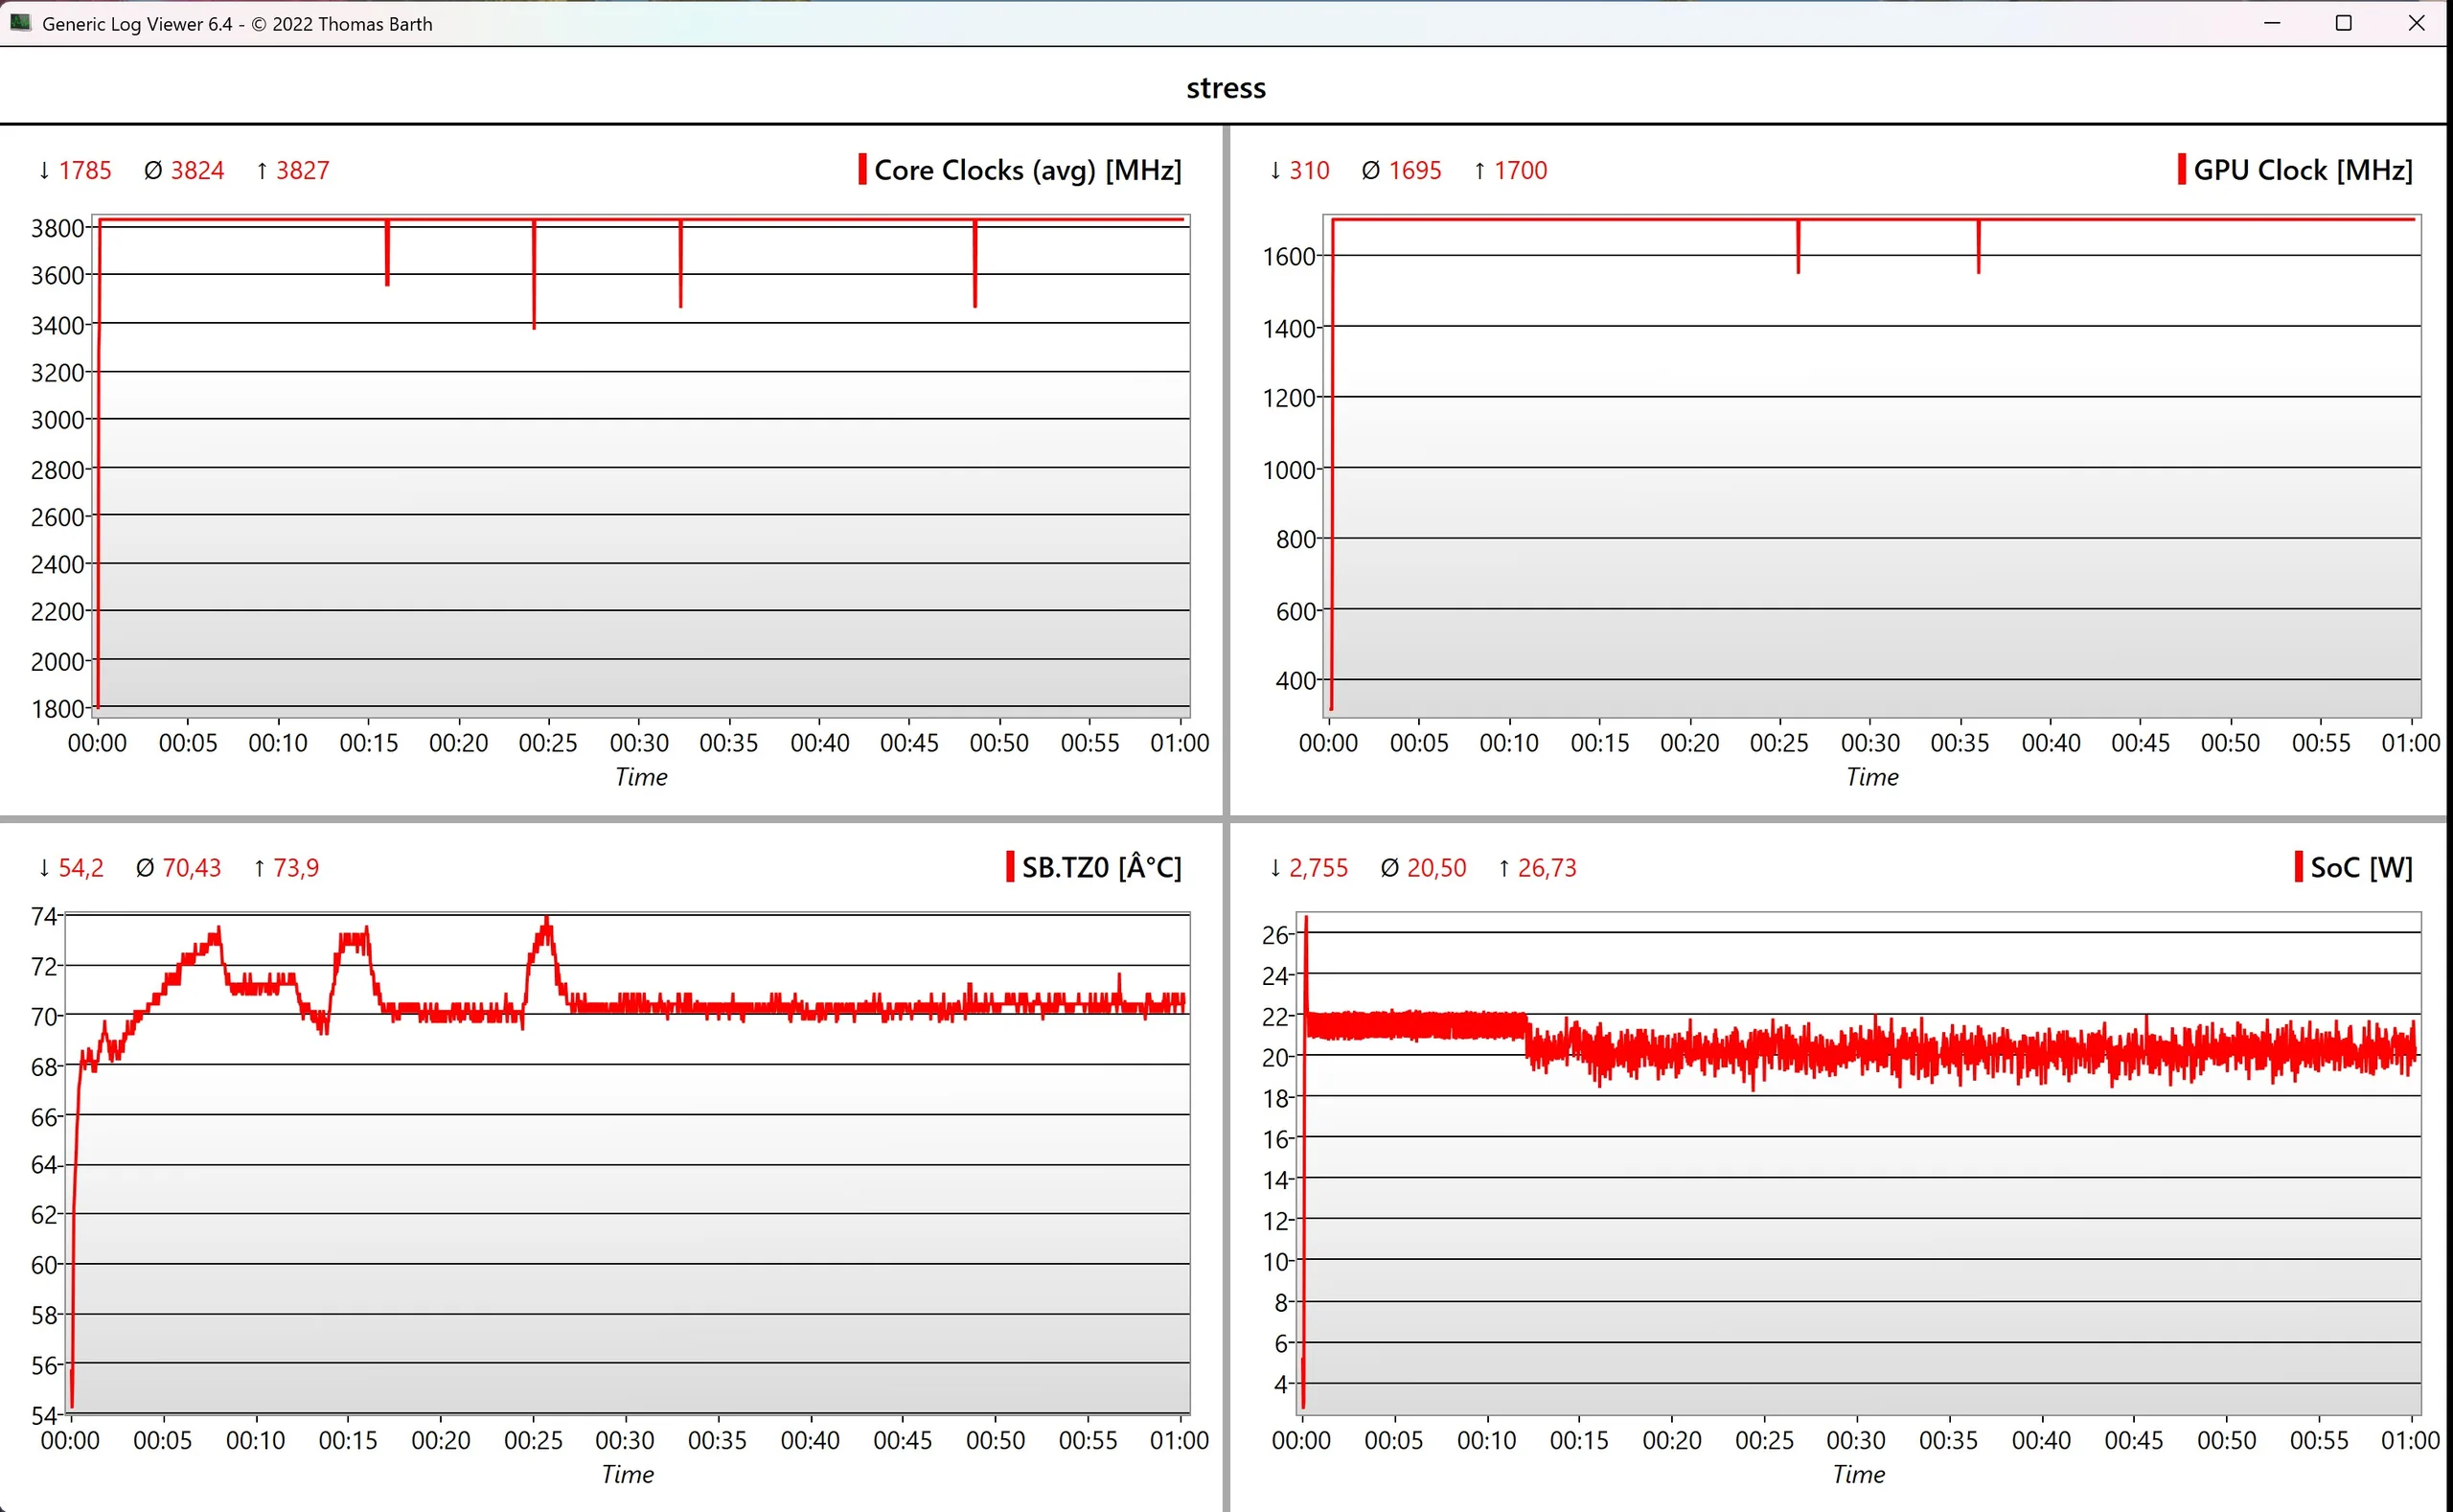This screenshot has width=2453, height=1512.
Task: Select the SoC maximum value 26,73
Action: point(1547,867)
